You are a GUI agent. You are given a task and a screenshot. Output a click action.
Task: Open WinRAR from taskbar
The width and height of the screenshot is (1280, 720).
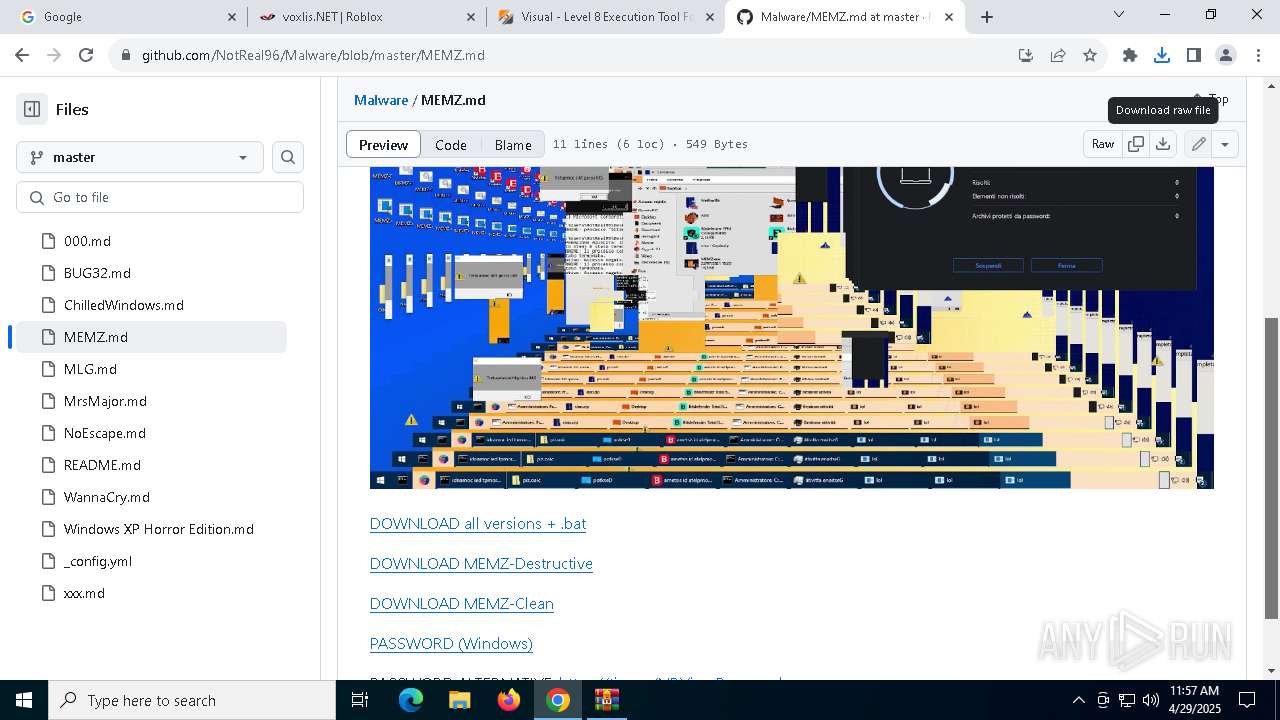point(607,700)
